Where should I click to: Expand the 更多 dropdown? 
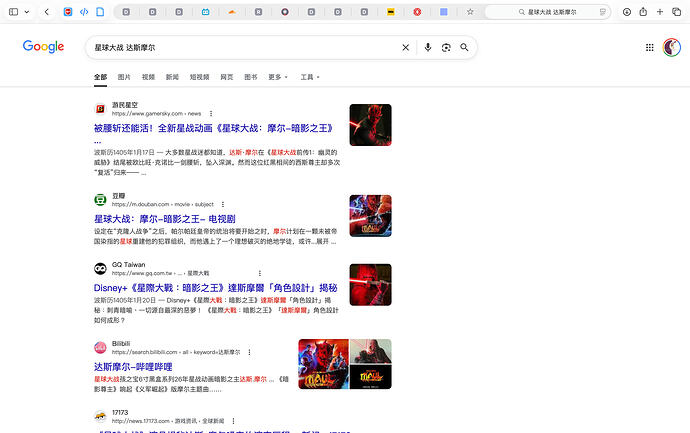click(278, 77)
